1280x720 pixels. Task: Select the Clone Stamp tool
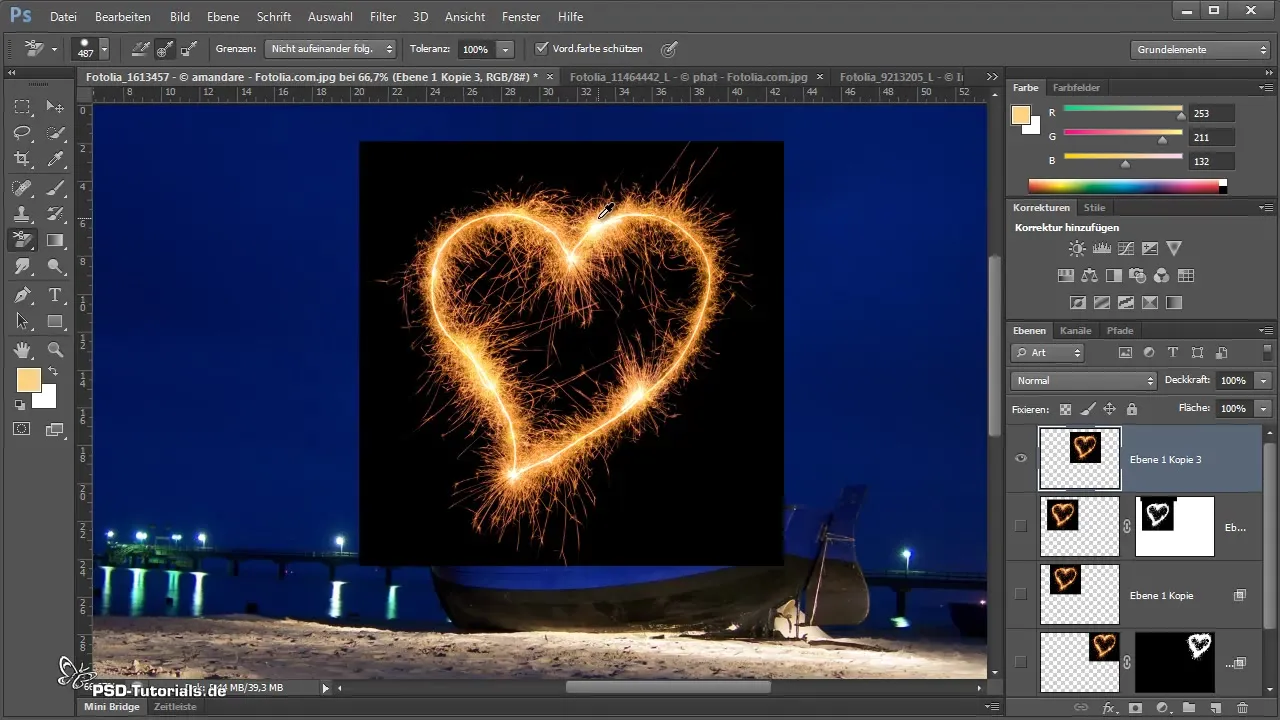(x=22, y=213)
